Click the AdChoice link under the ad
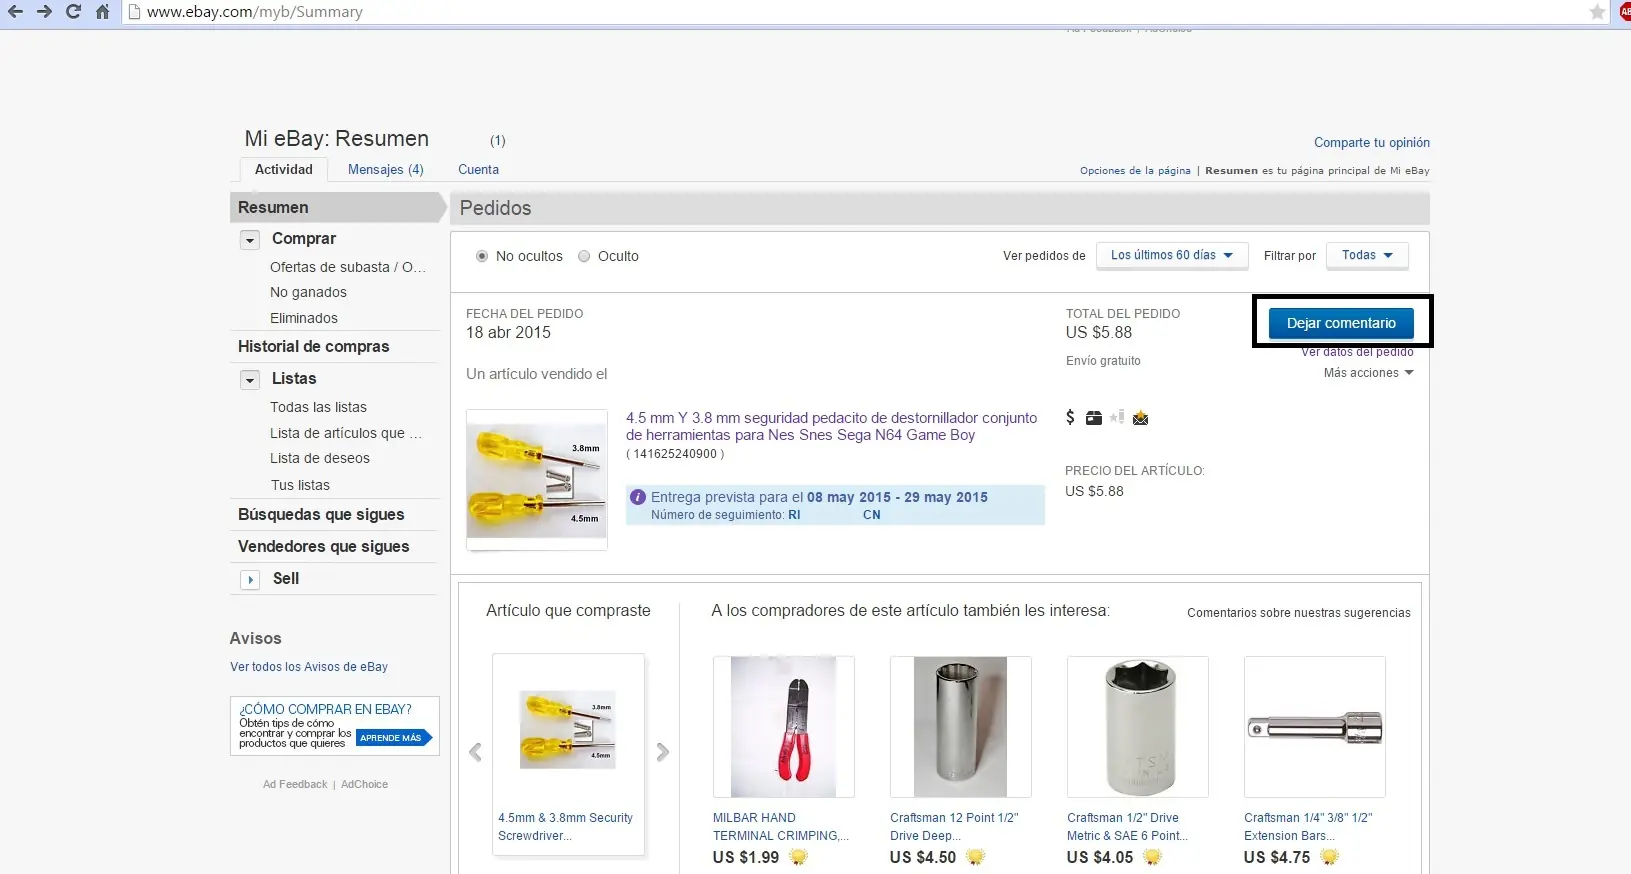This screenshot has height=874, width=1631. [x=364, y=785]
